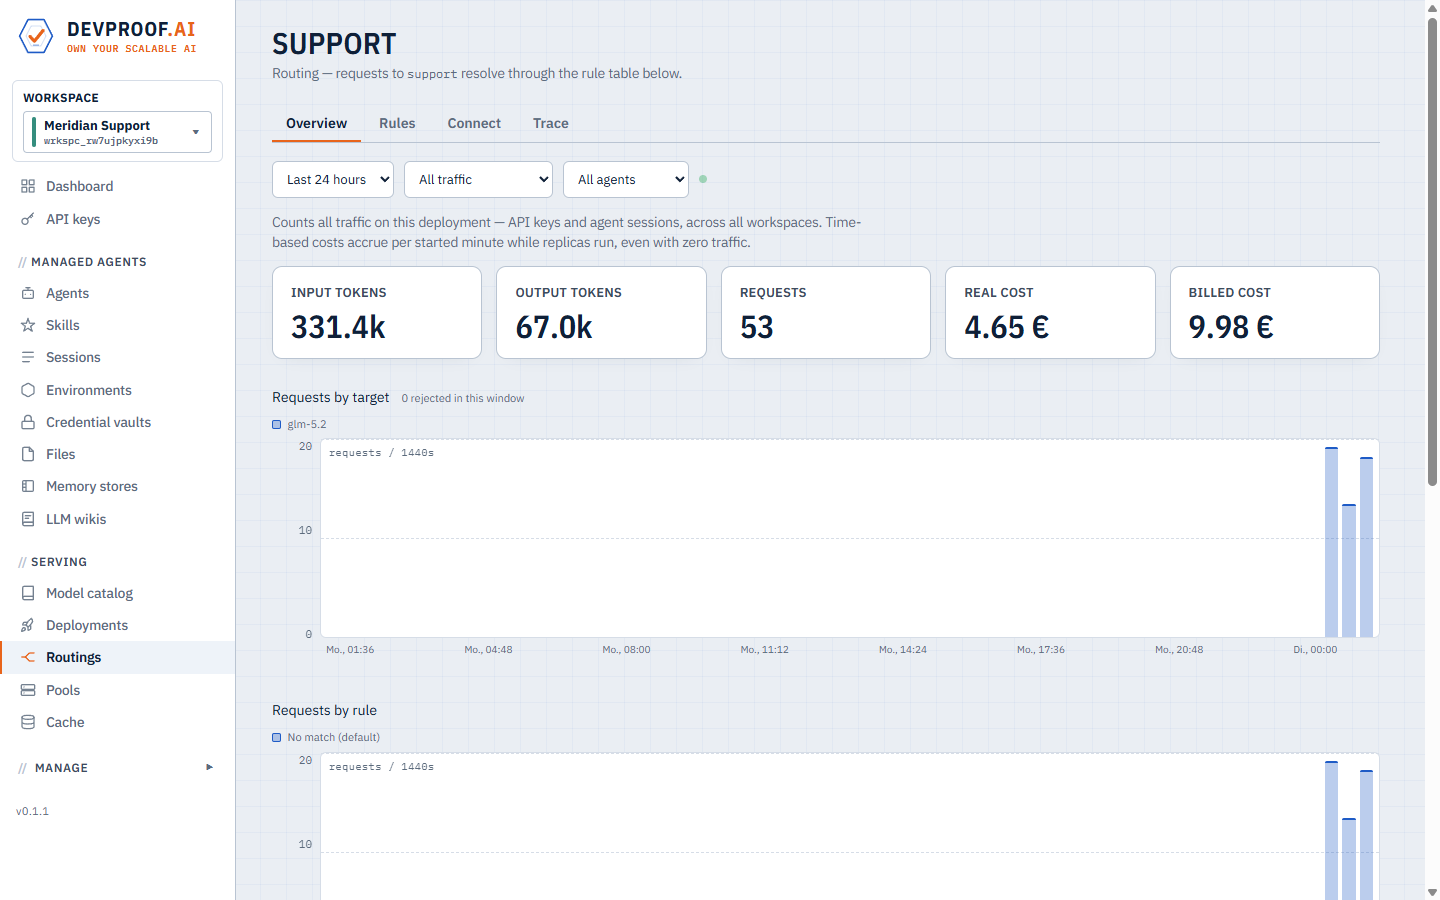Open the Dashboard page

pyautogui.click(x=117, y=186)
